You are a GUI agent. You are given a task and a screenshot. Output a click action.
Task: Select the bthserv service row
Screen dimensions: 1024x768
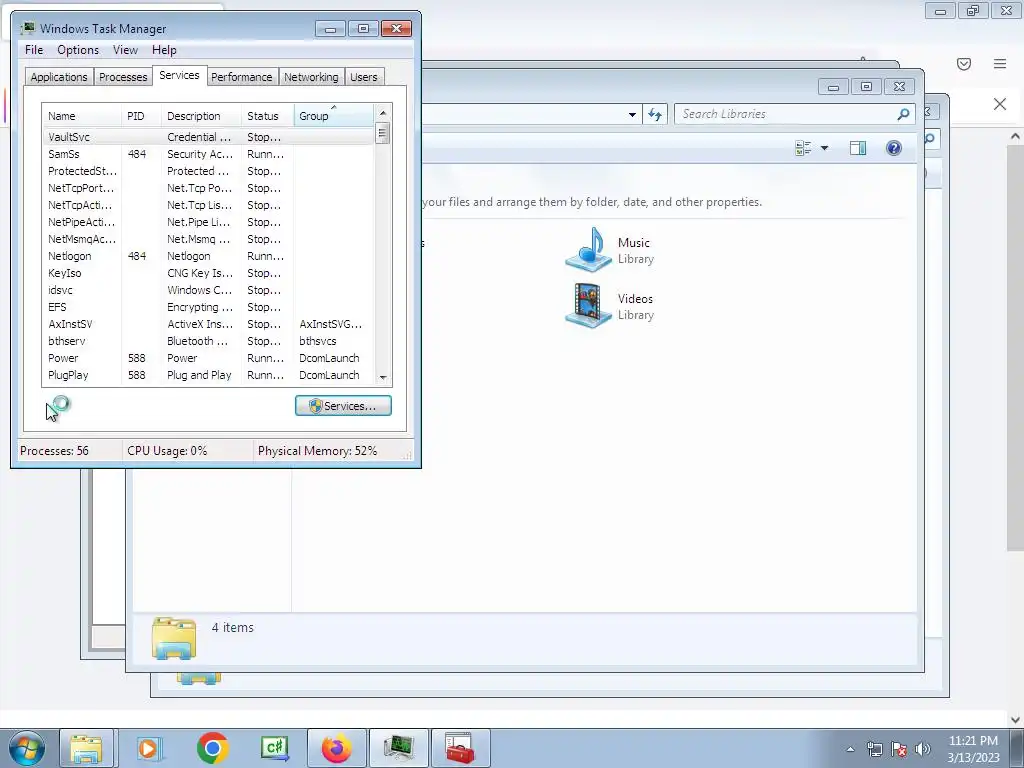pos(208,341)
